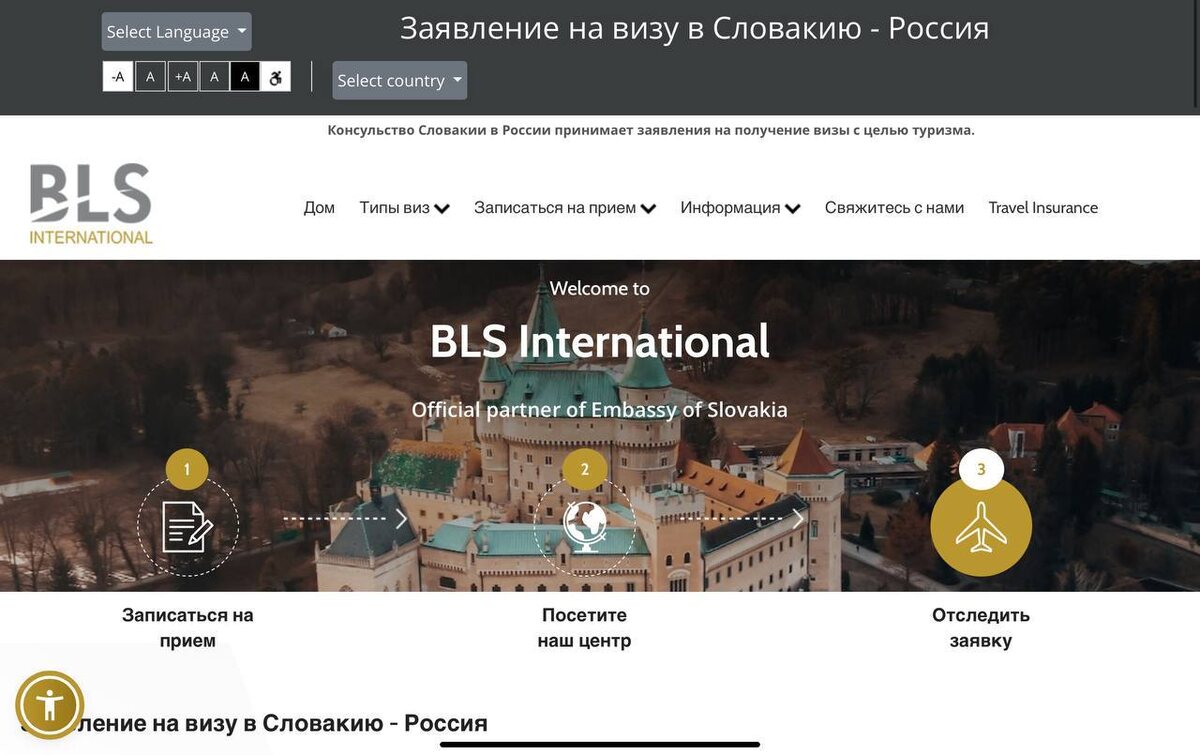The width and height of the screenshot is (1200, 755).
Task: Decrease font size with -A button
Action: tap(118, 76)
